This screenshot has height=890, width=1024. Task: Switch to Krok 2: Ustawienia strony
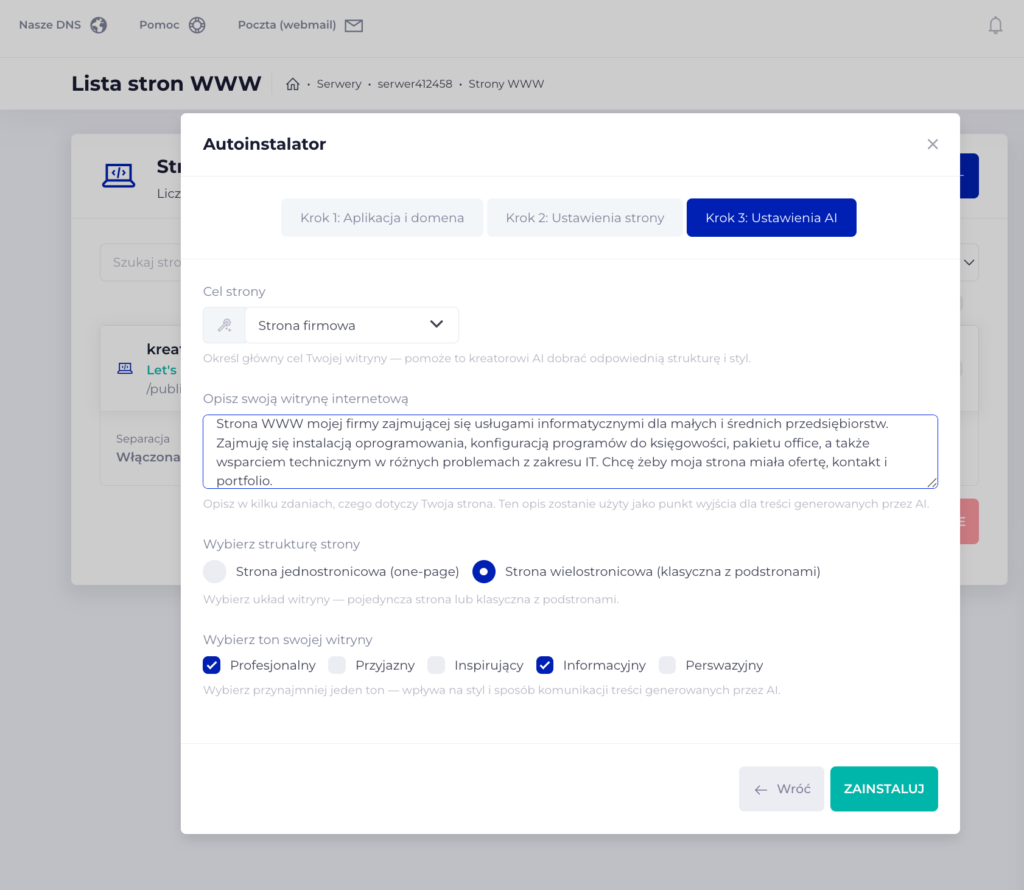(x=585, y=217)
